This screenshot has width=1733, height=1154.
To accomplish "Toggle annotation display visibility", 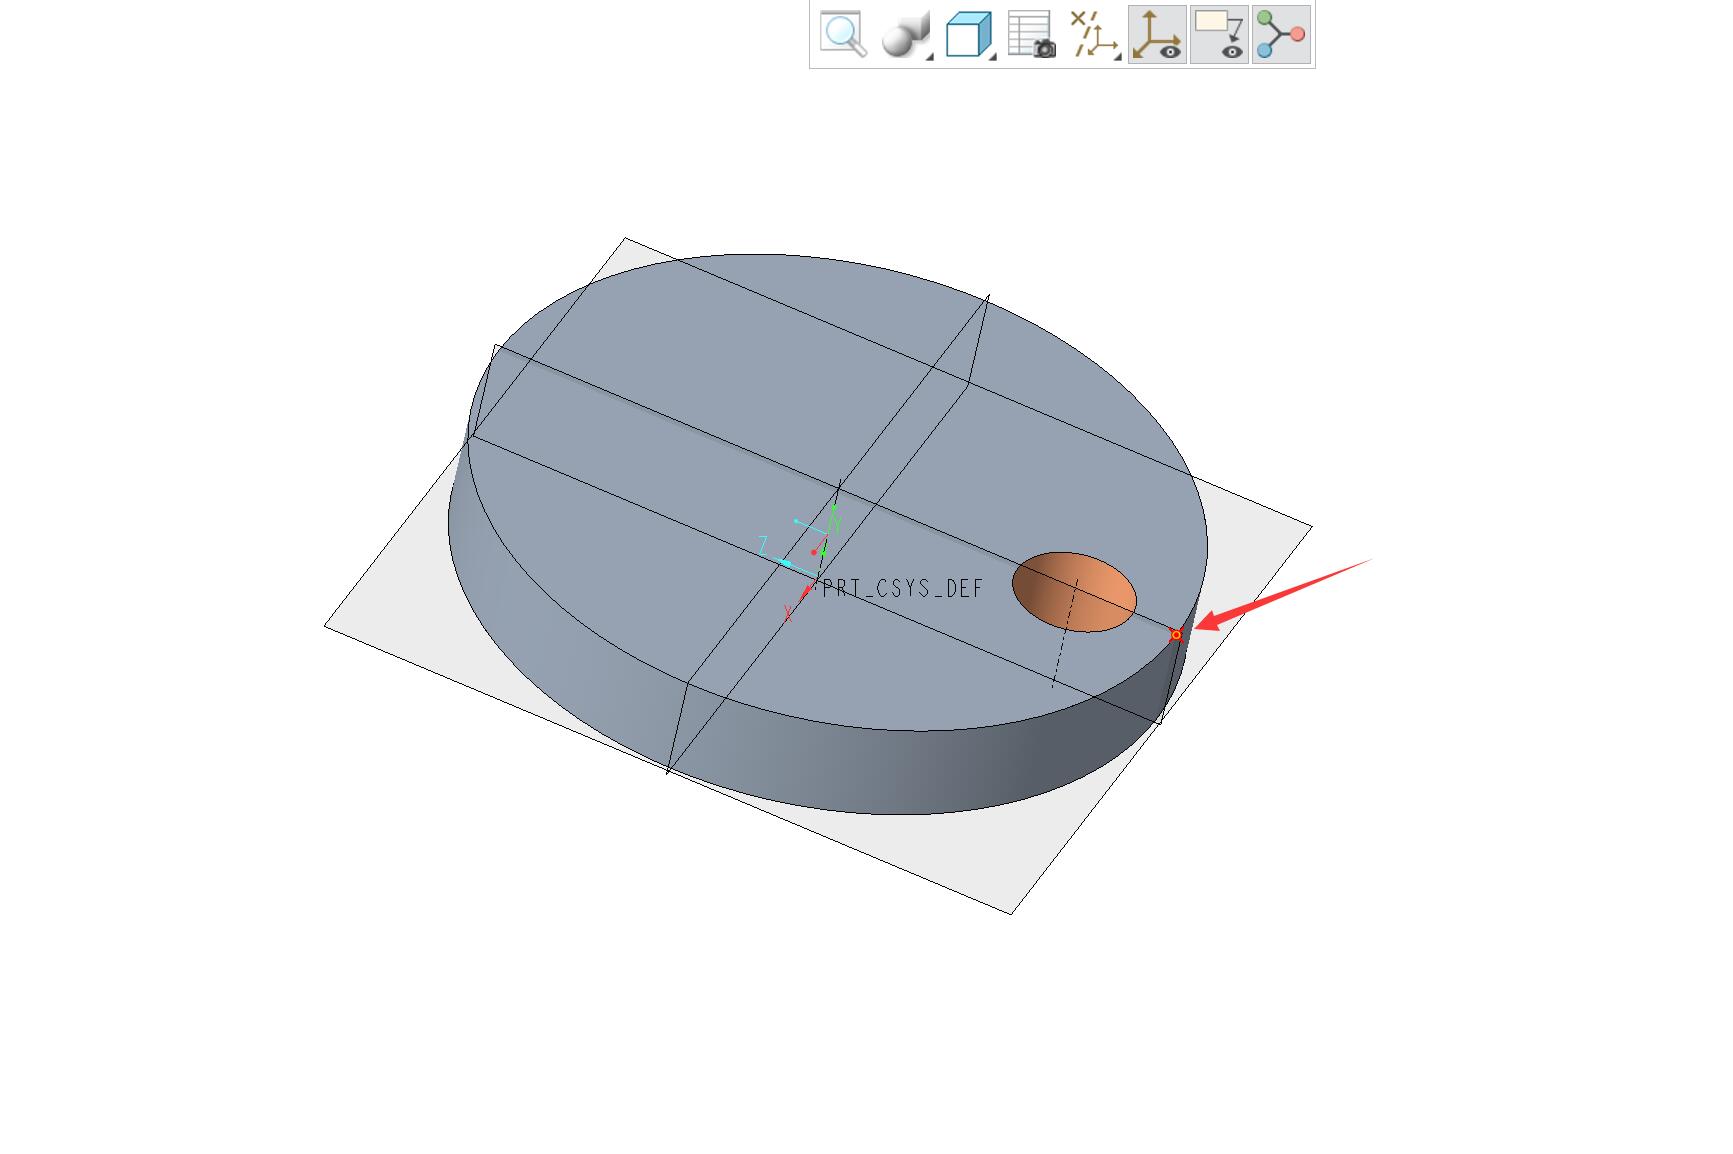I will (1219, 35).
